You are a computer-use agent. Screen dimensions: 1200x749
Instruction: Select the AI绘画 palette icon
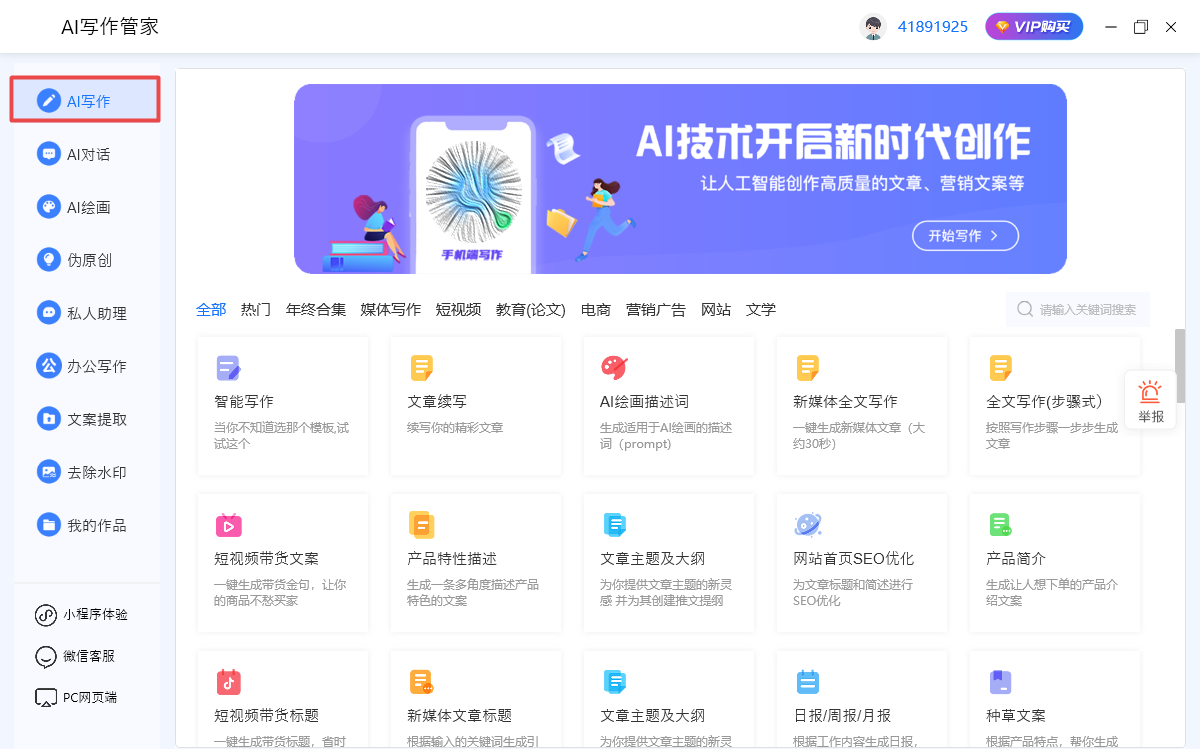tap(48, 207)
